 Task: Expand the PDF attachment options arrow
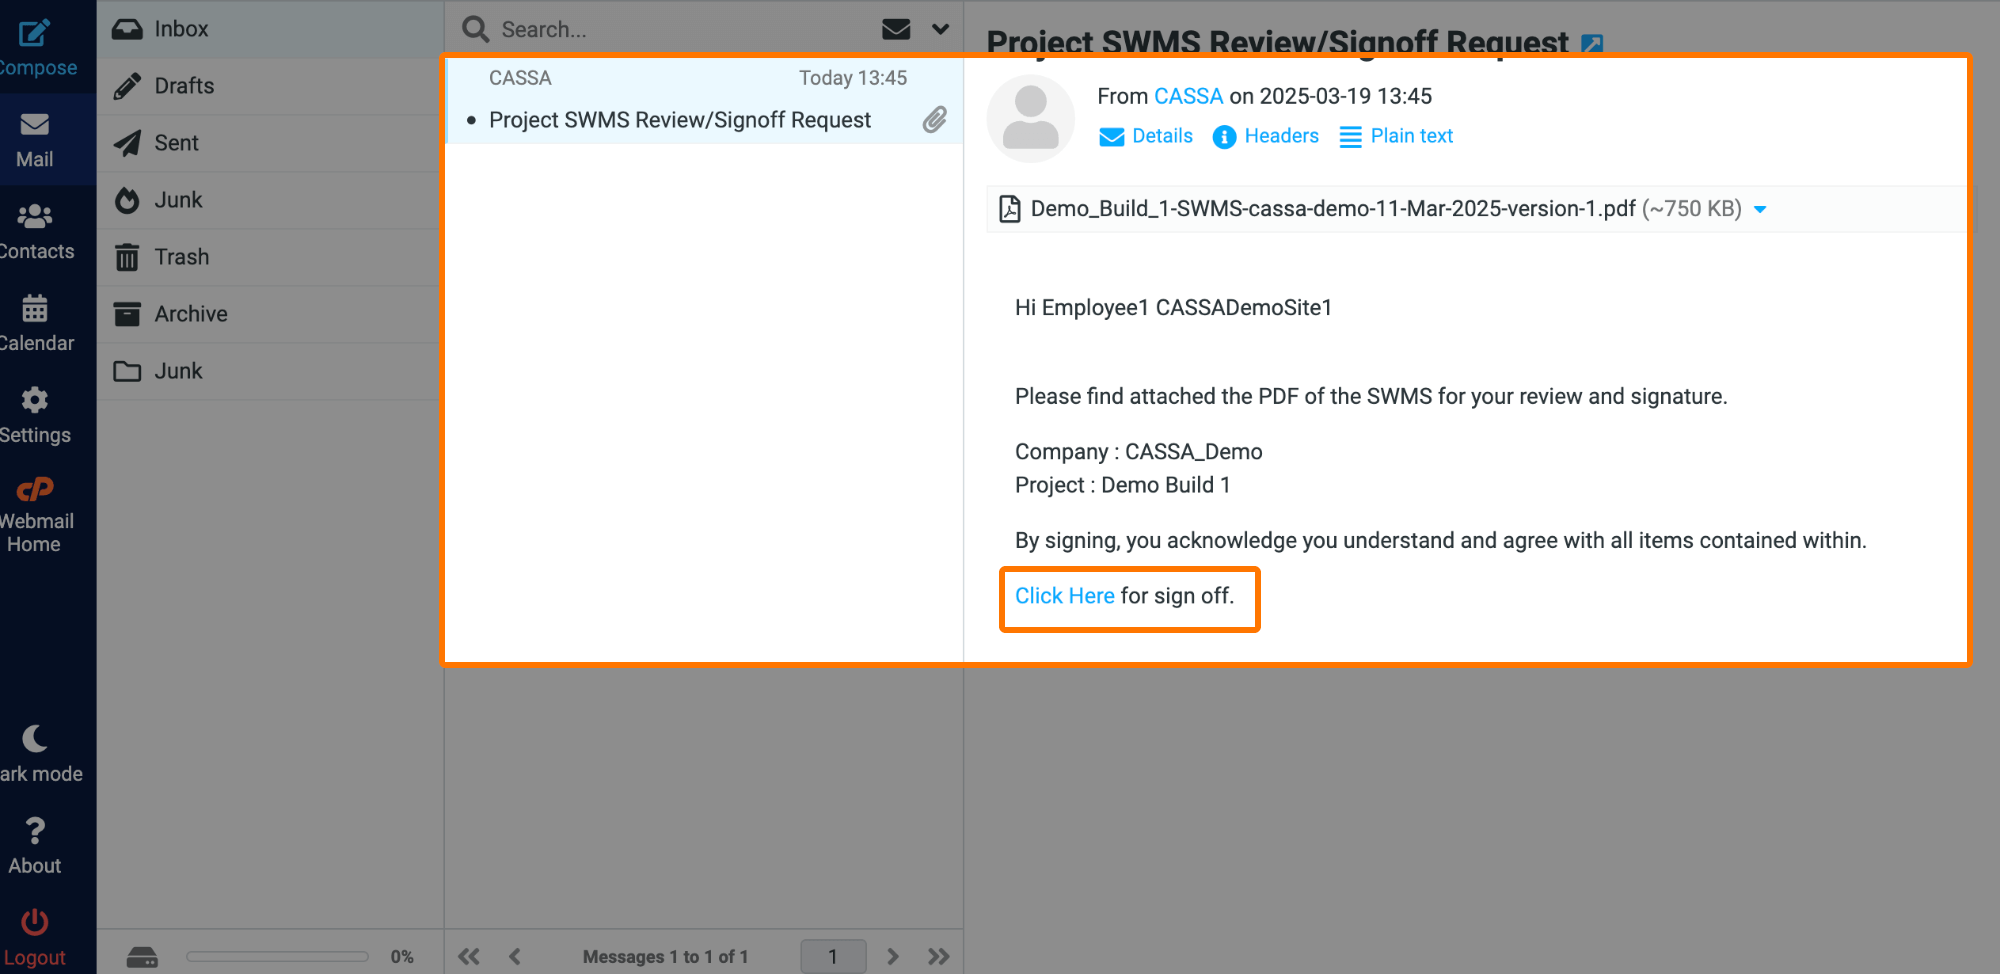click(x=1760, y=209)
